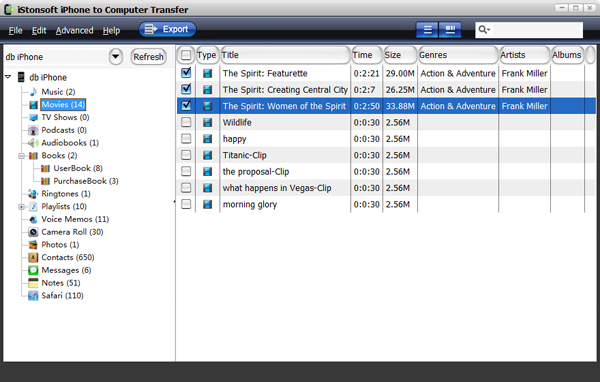Sort by Size column header

(400, 55)
